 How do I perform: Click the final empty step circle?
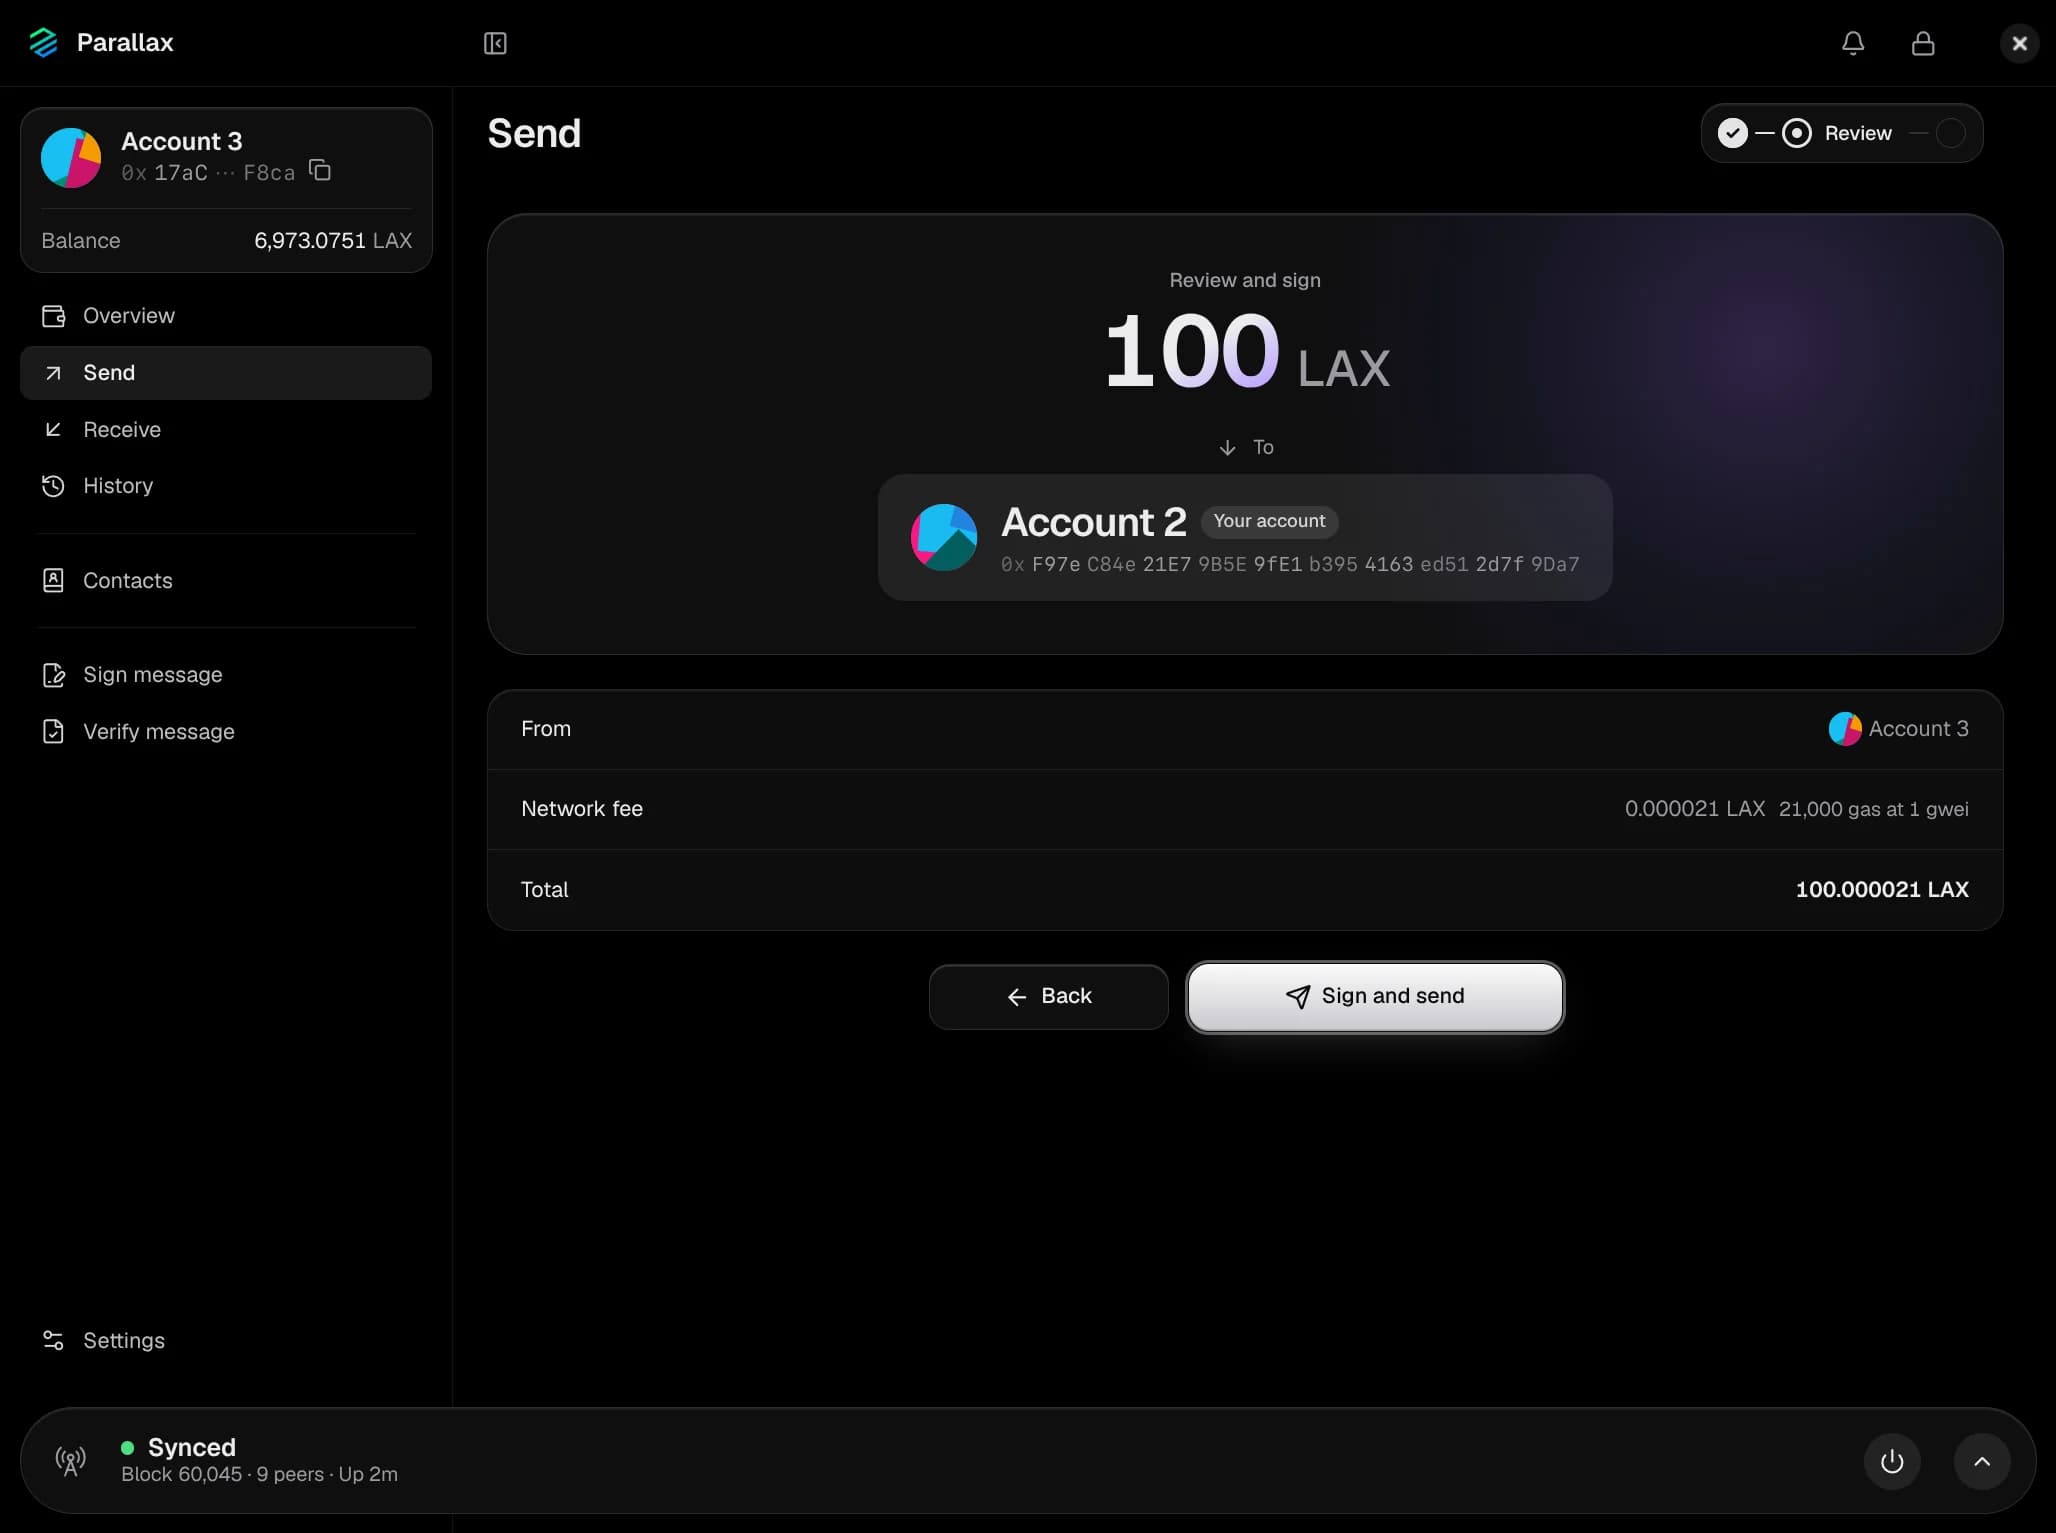coord(1950,133)
